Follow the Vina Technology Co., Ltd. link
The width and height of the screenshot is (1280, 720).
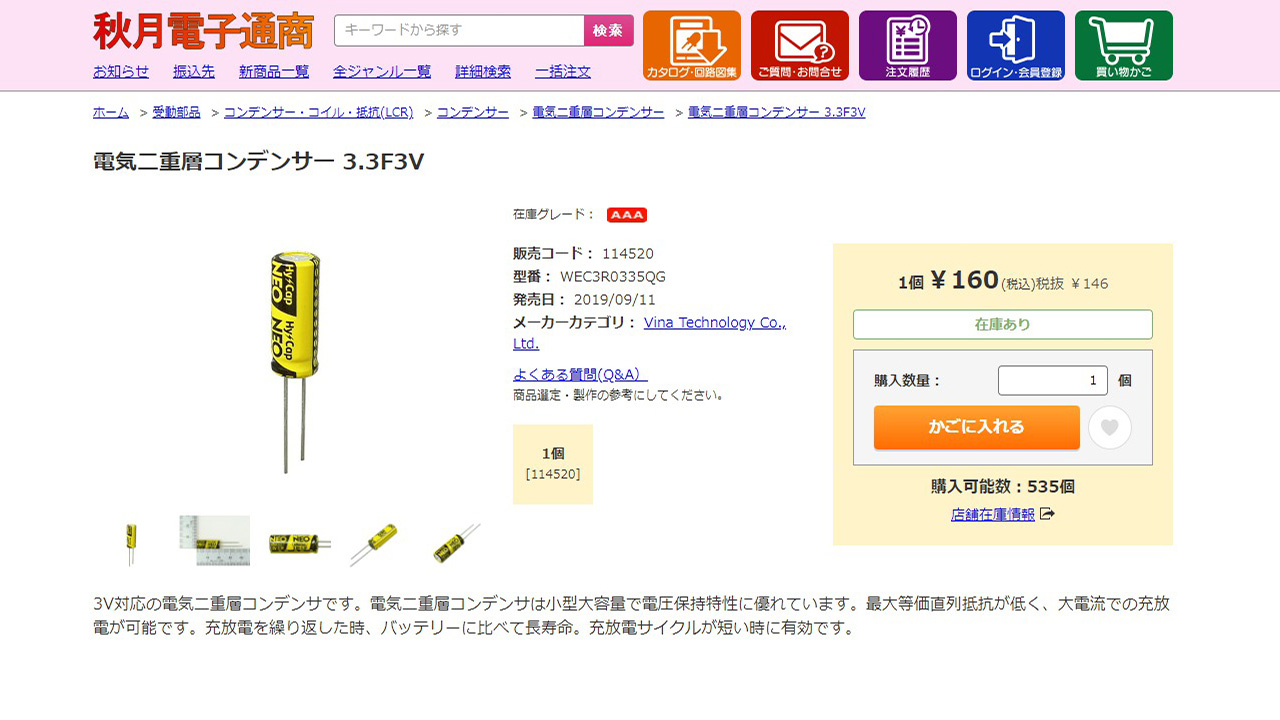coord(650,333)
